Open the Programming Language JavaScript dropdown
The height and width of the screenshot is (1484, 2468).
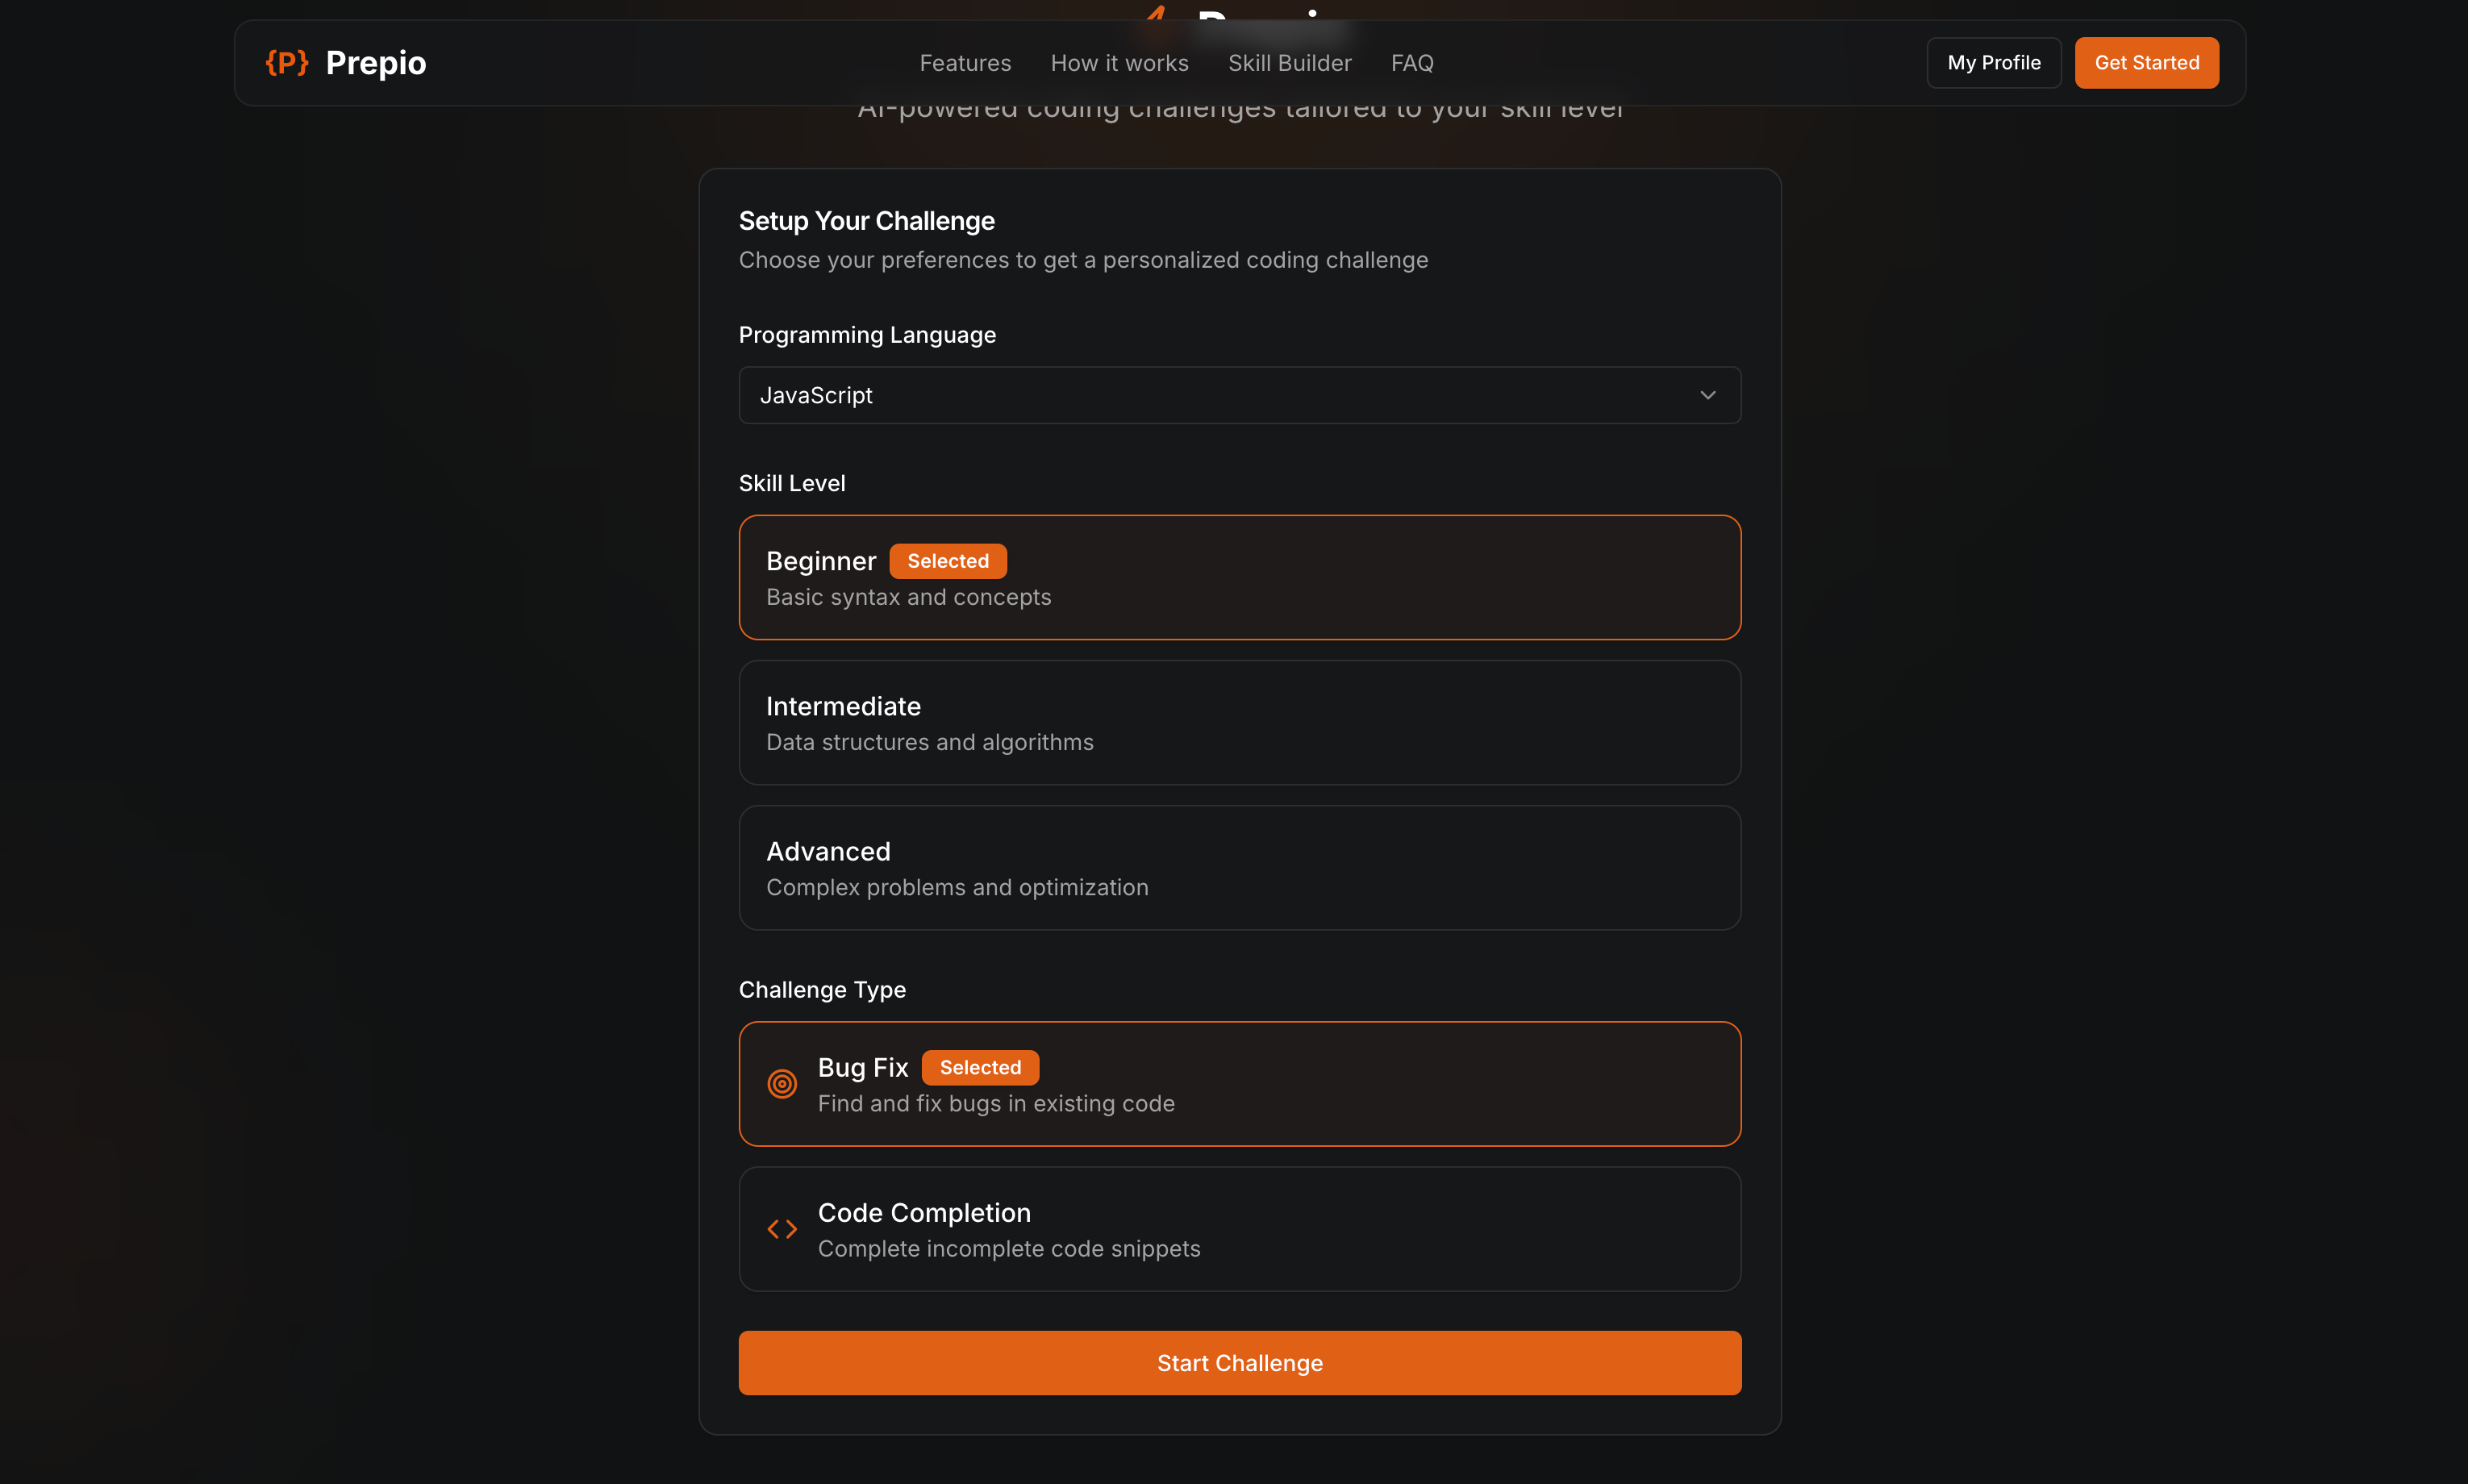(1240, 395)
